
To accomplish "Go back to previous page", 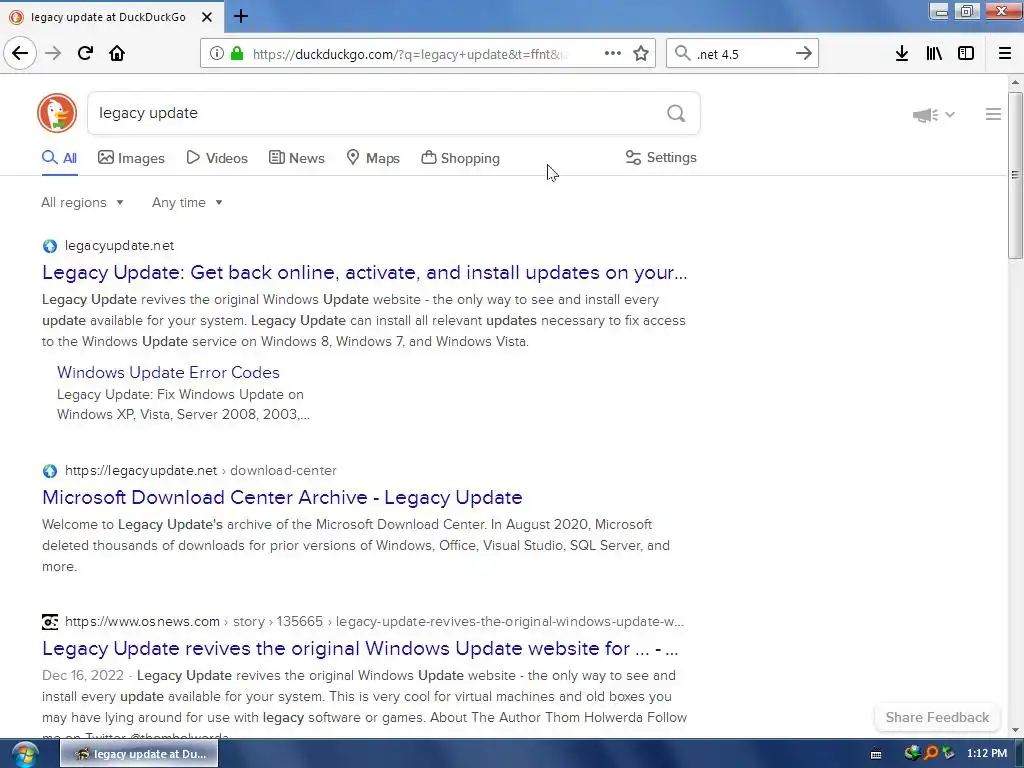I will point(20,54).
